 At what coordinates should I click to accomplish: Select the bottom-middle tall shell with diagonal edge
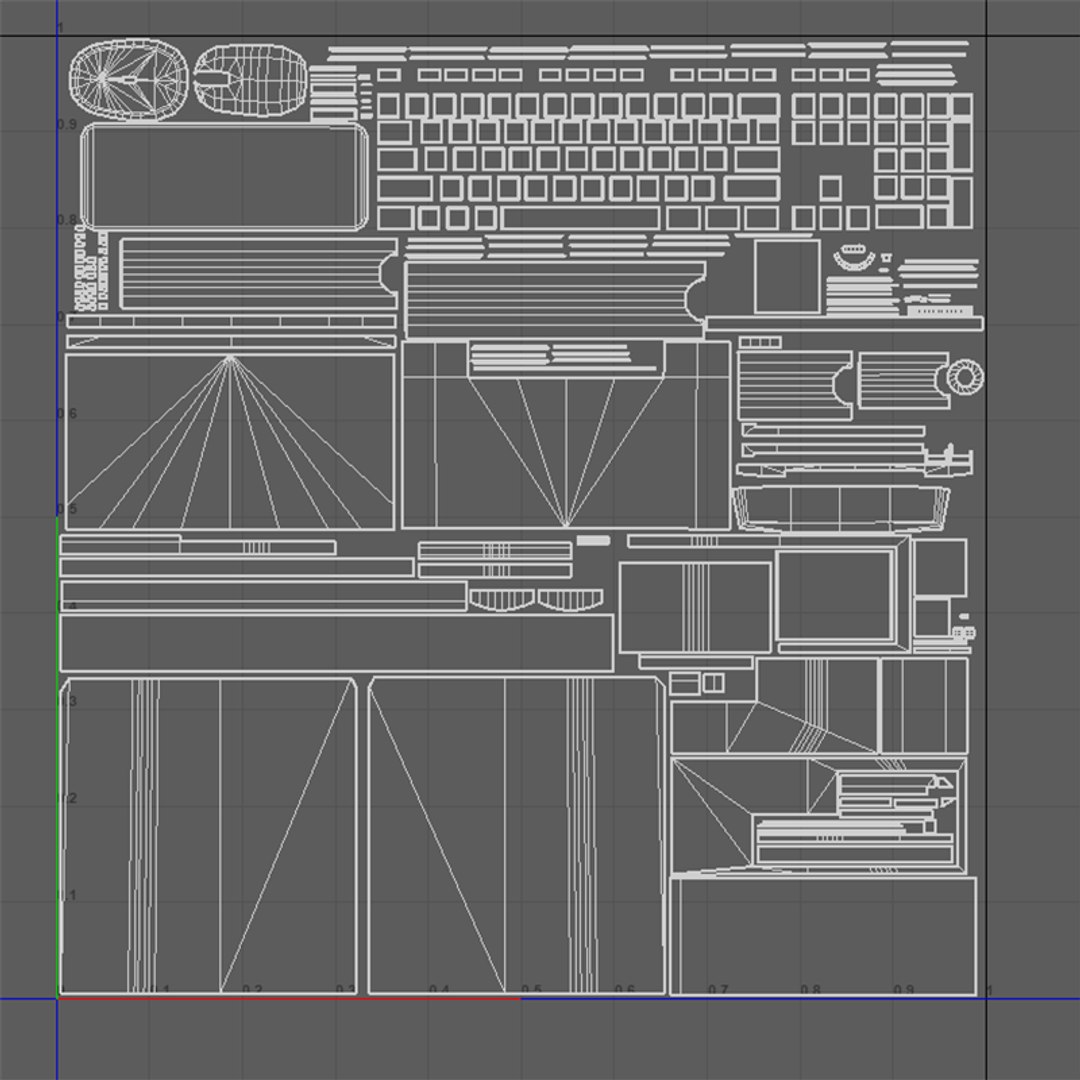click(x=517, y=835)
